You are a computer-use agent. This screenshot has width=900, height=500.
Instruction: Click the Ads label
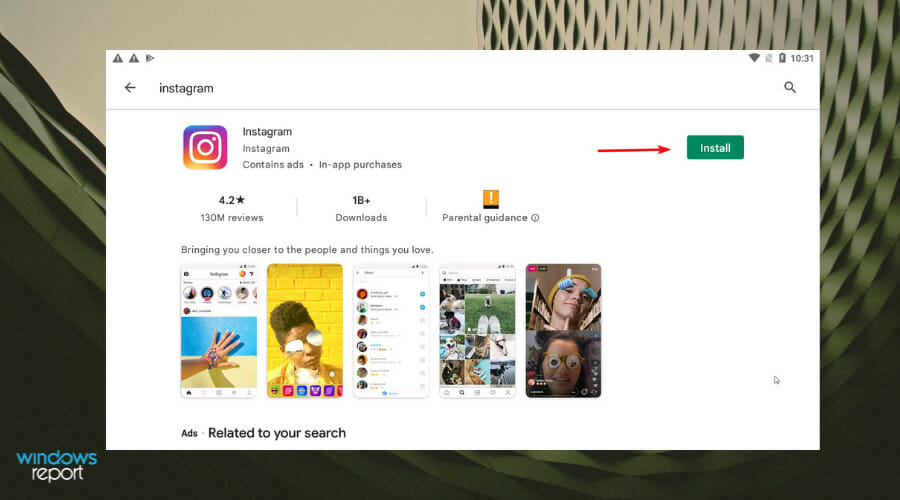189,433
